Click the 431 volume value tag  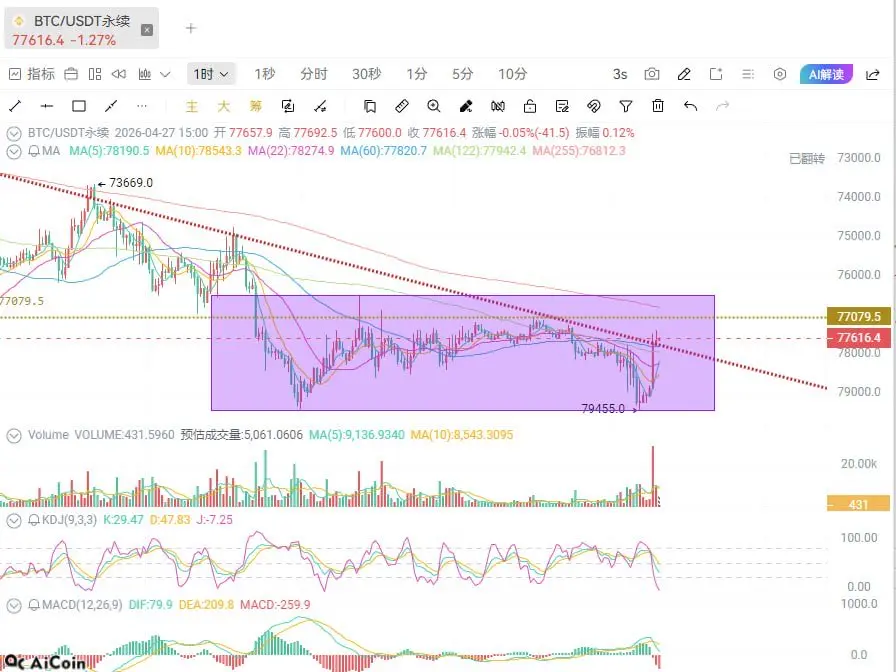pyautogui.click(x=858, y=504)
